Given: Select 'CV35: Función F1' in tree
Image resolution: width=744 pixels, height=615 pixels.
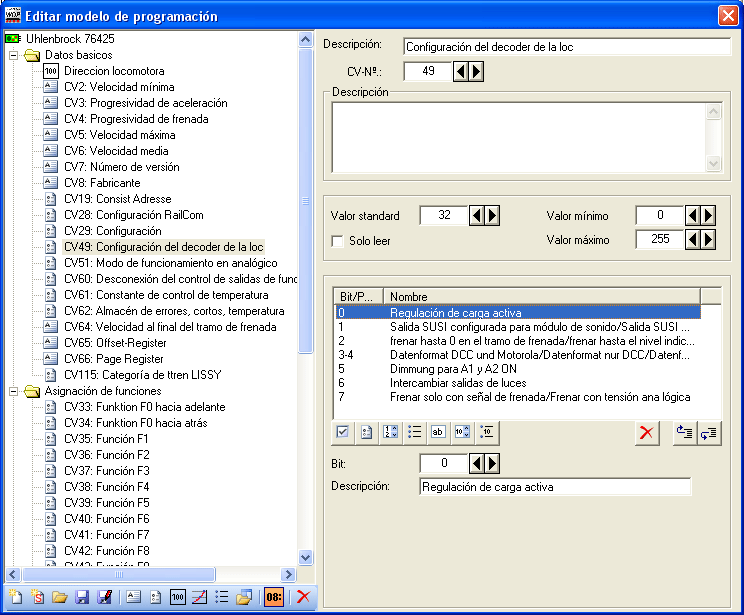Looking at the screenshot, I should (106, 439).
